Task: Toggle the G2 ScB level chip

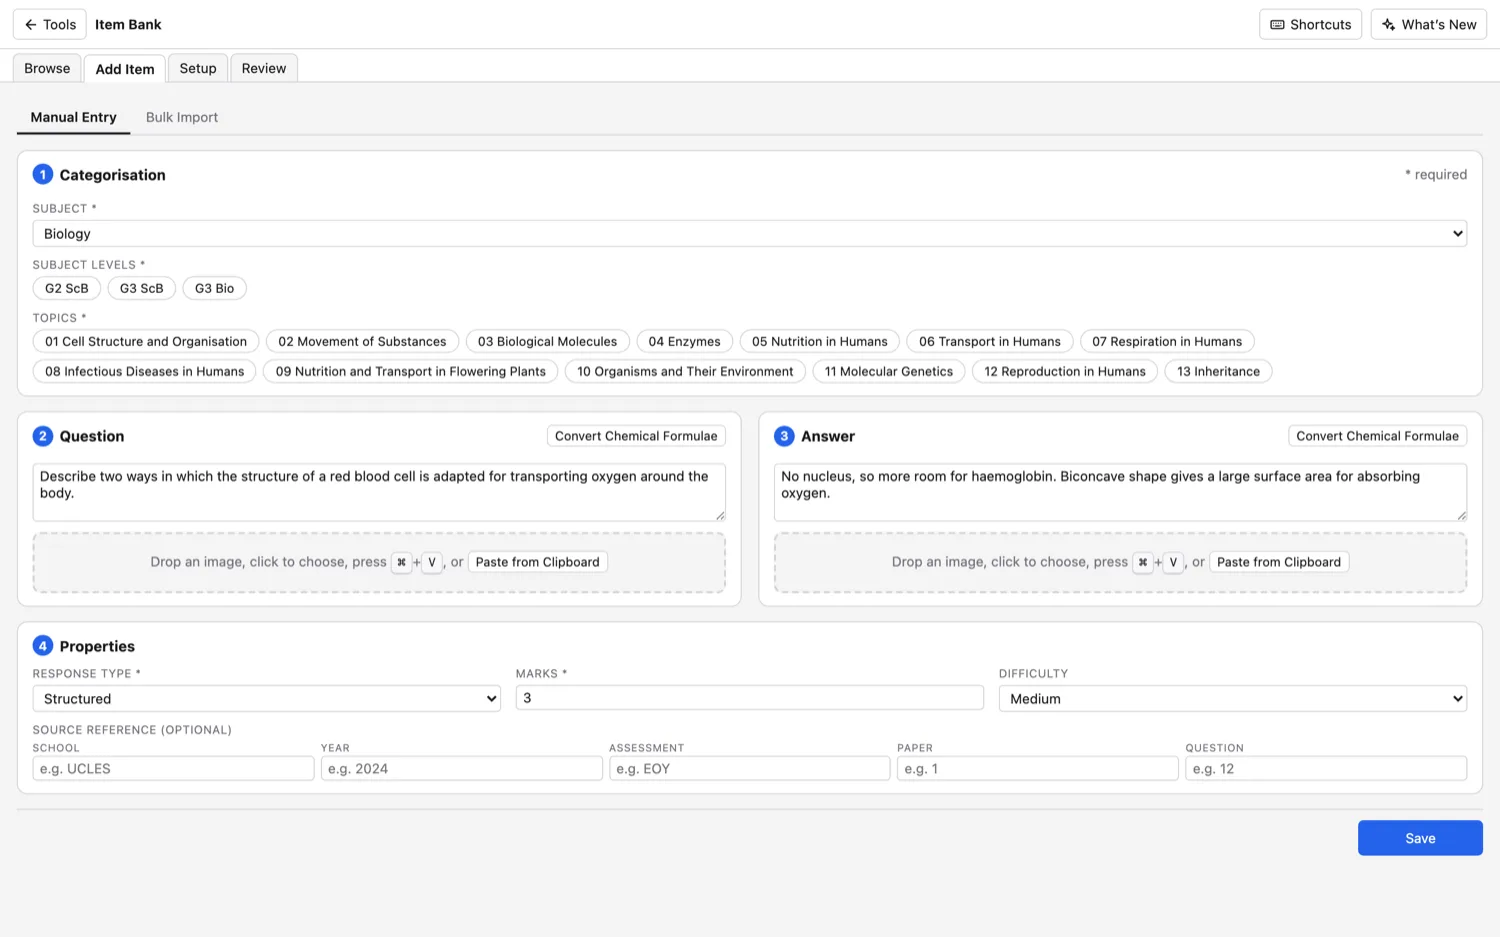Action: 67,288
